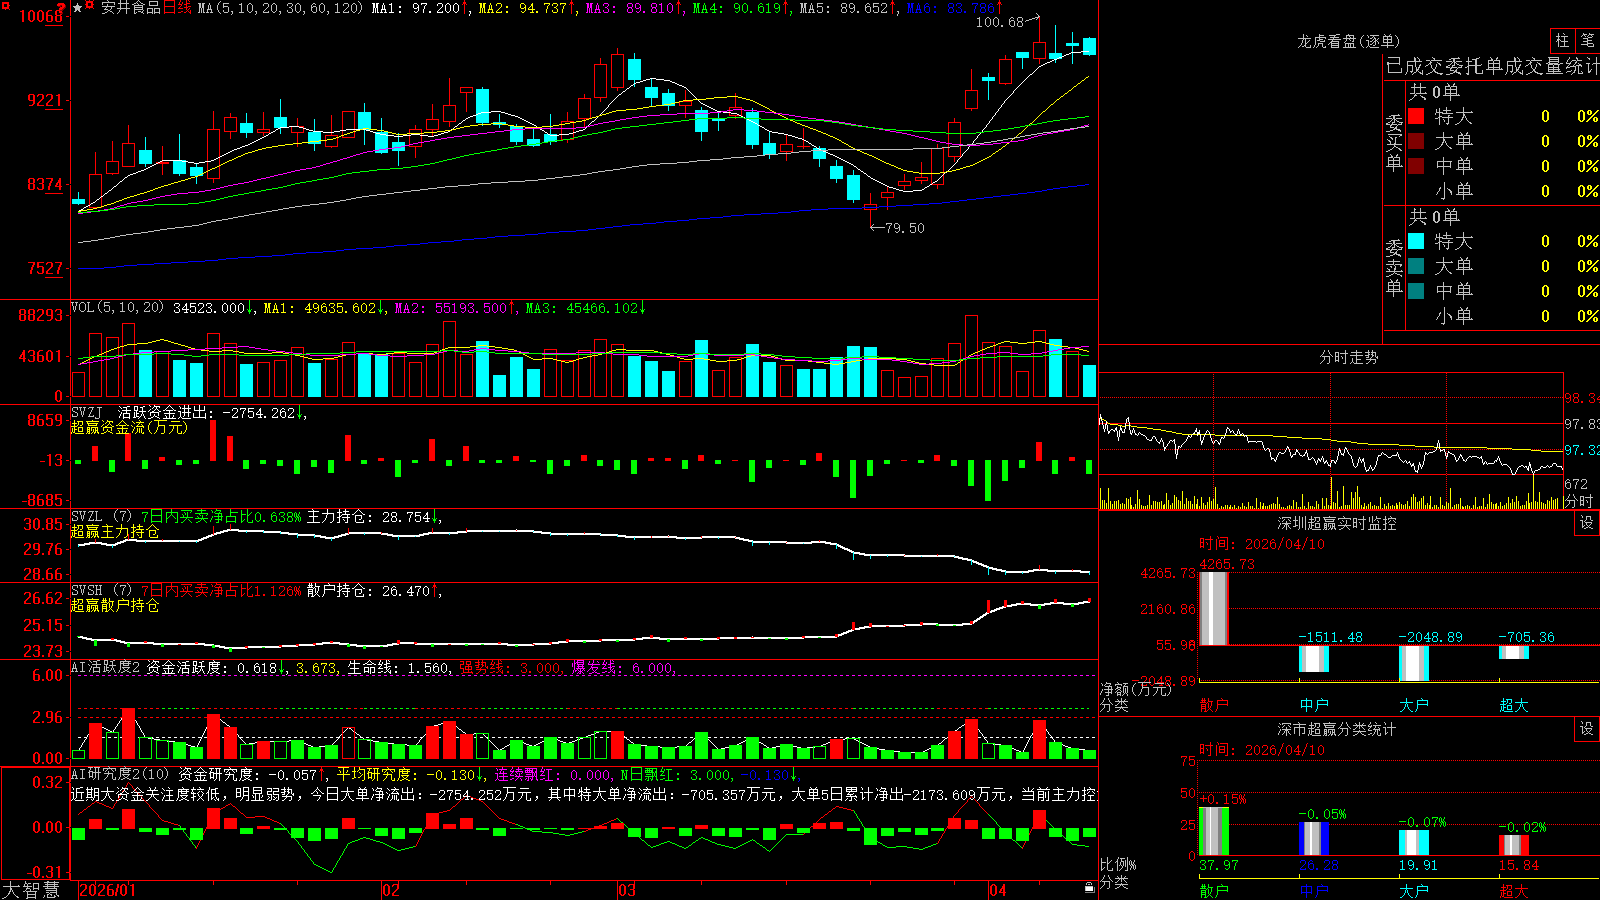
Task: Click the 深圳超赢实时监控 panel title
Action: [x=1336, y=523]
